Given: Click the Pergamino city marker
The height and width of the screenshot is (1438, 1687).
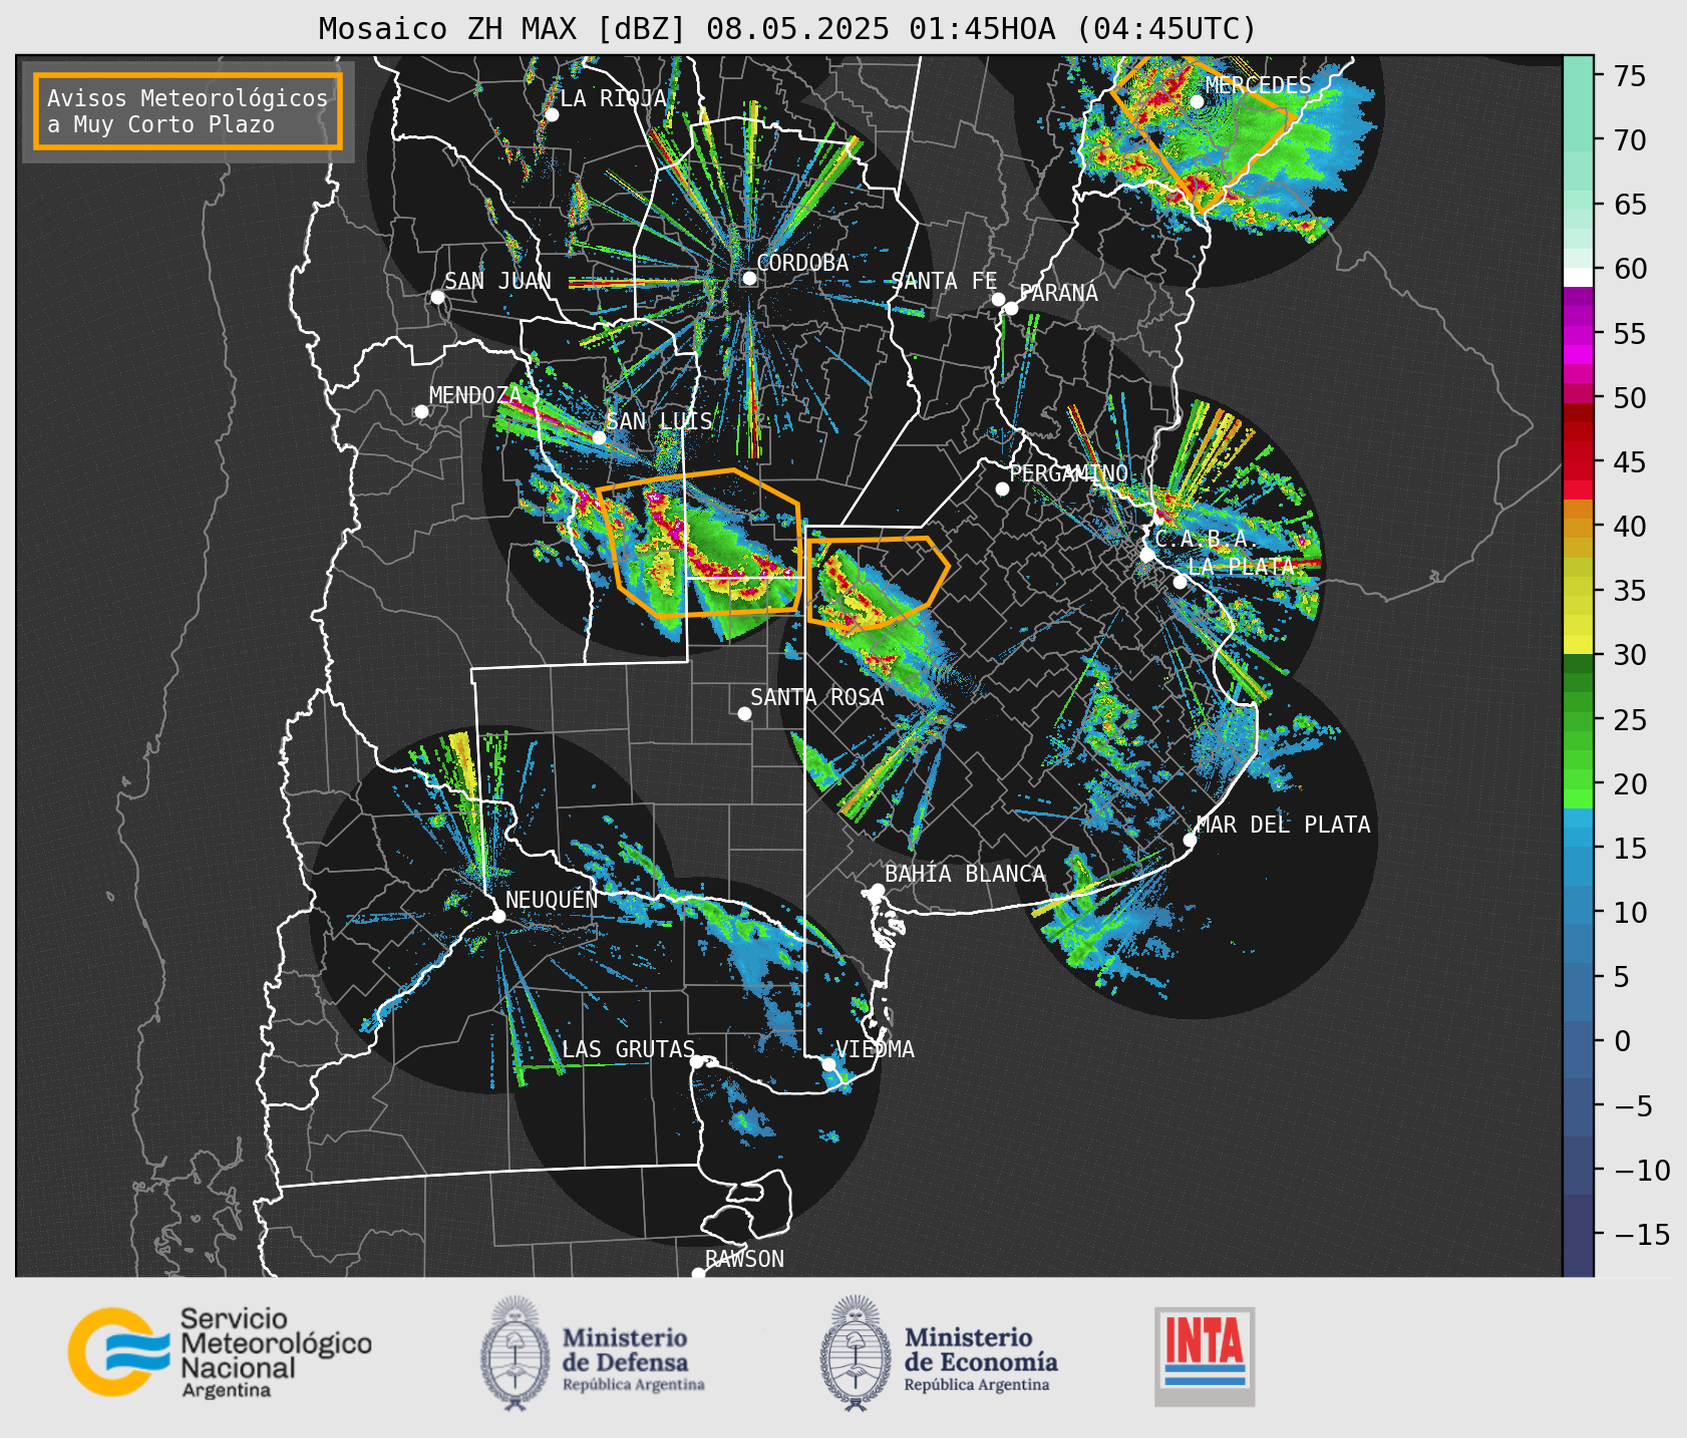Looking at the screenshot, I should click(x=1002, y=489).
